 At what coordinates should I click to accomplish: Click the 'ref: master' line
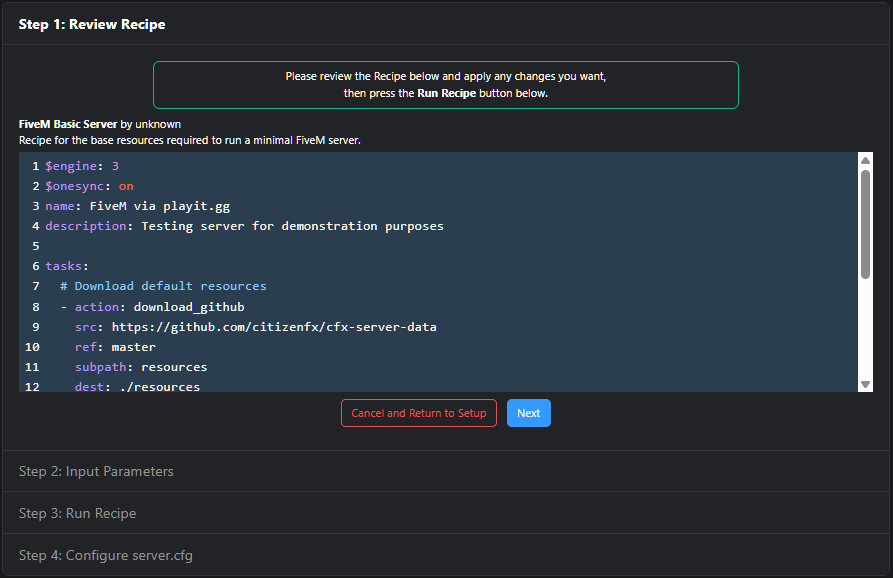pos(115,347)
